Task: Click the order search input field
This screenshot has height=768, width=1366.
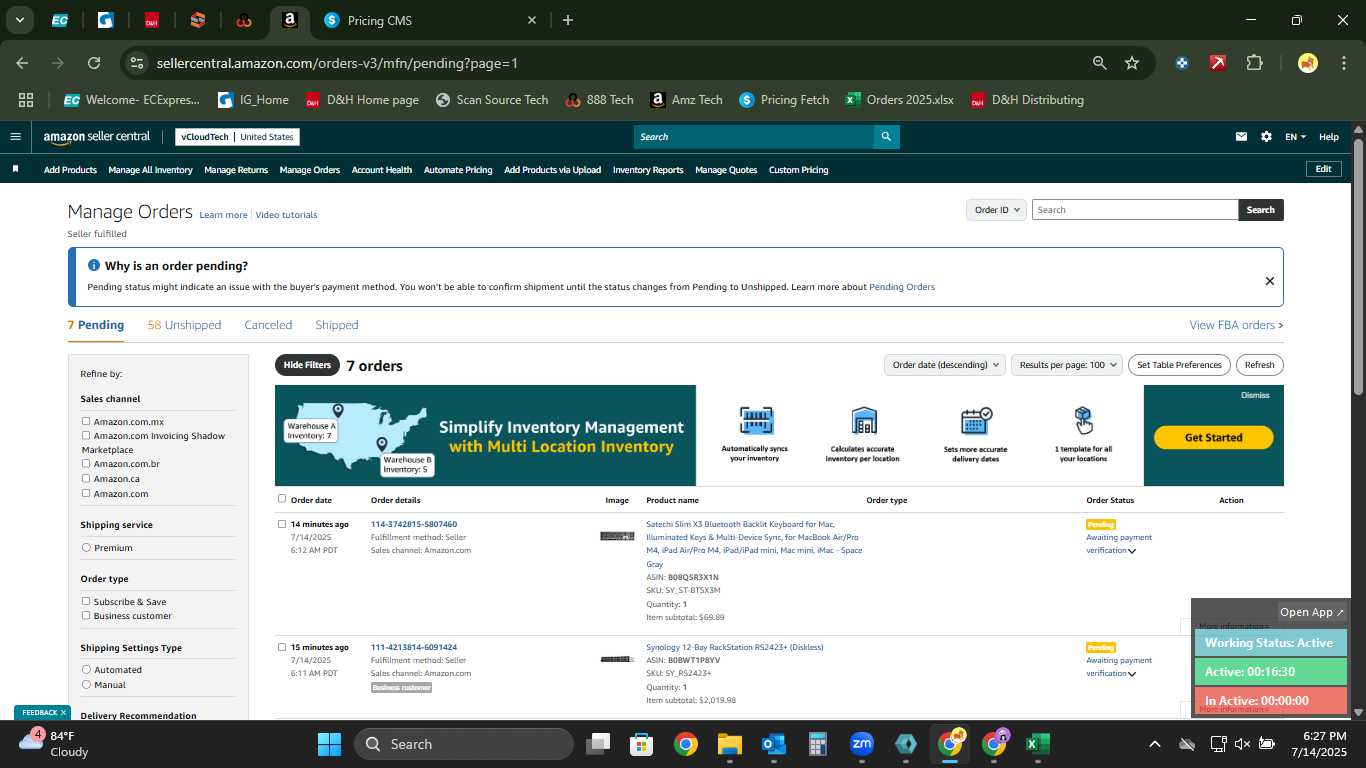Action: click(x=1135, y=210)
